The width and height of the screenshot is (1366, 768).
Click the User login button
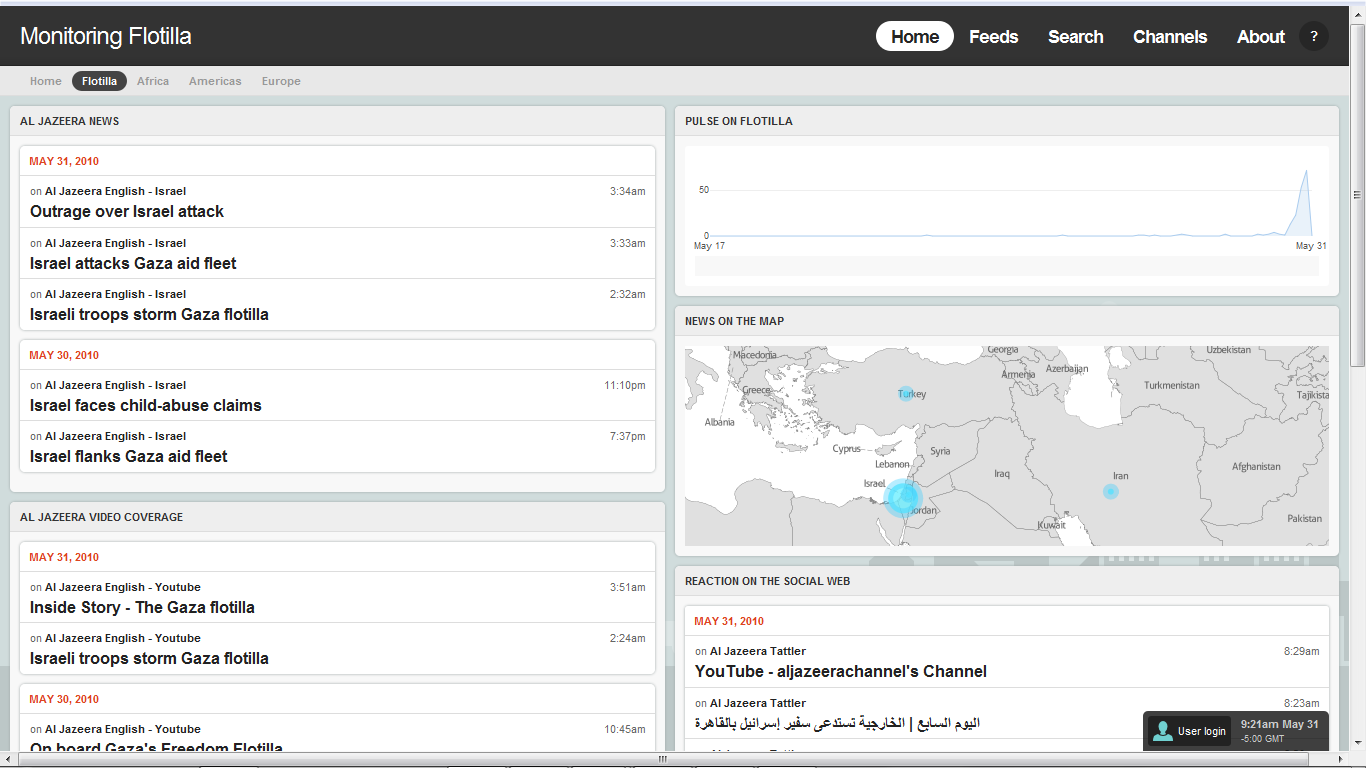(1188, 731)
